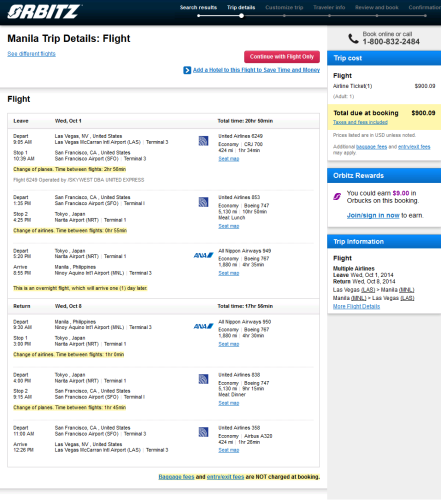Open Join/sign in now link
The height and width of the screenshot is (500, 441).
click(373, 215)
